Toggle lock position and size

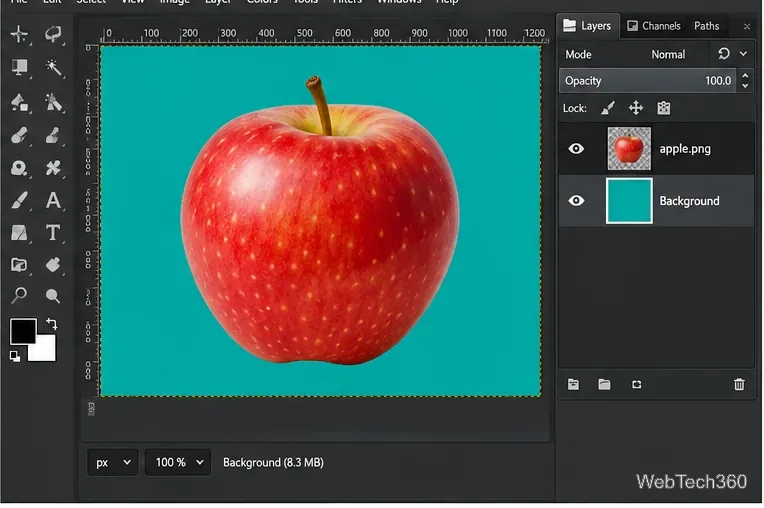tap(636, 108)
